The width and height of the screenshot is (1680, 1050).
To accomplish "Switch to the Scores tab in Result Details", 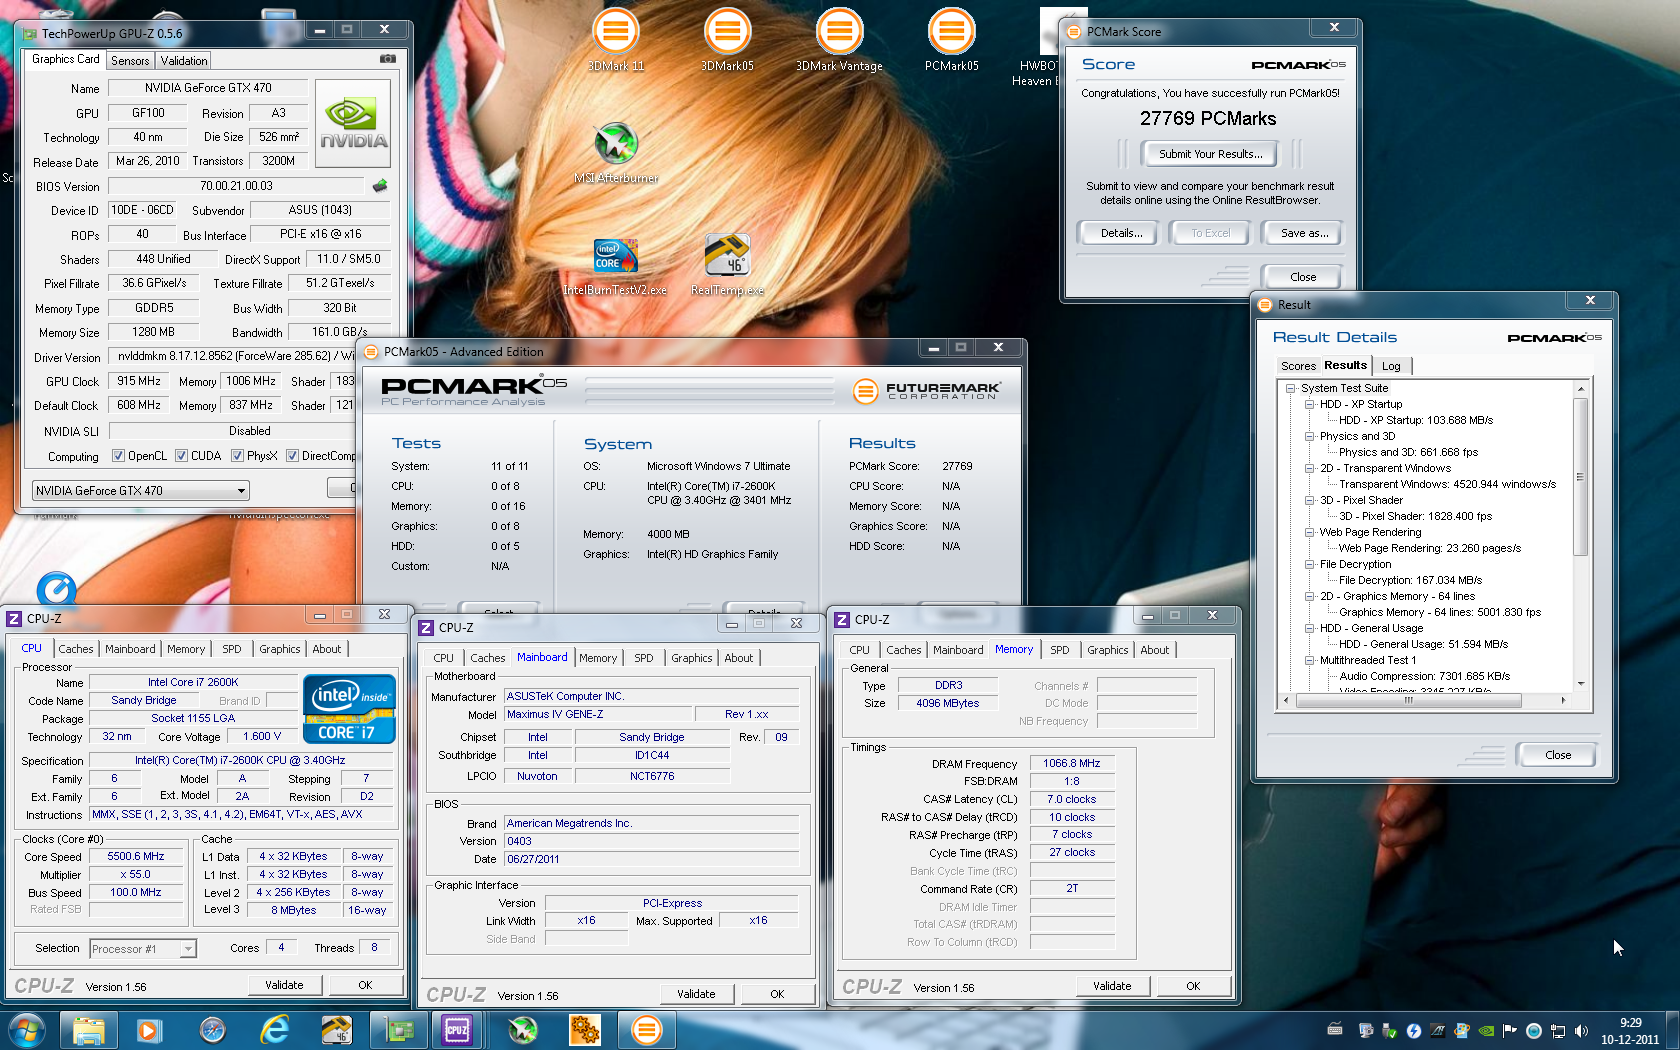I will [x=1298, y=366].
